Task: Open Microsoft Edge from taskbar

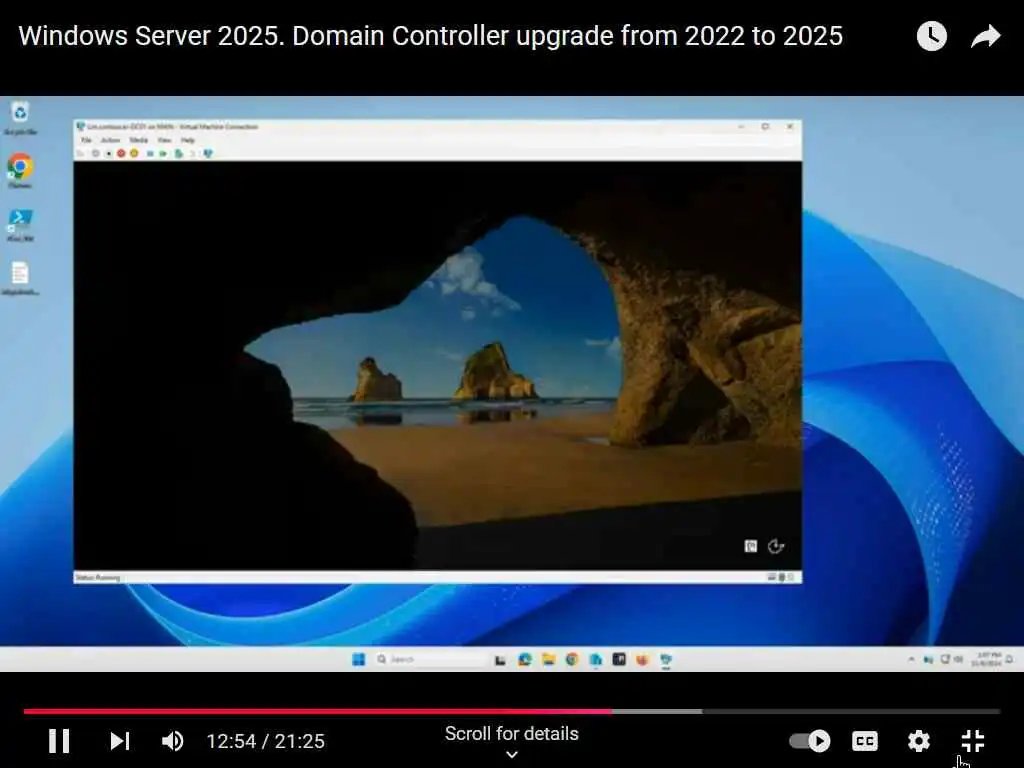Action: (x=524, y=660)
